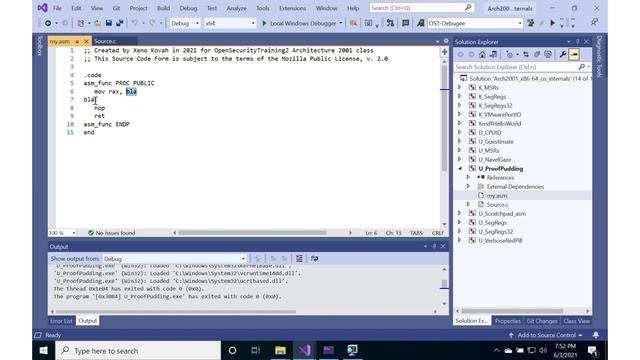Image resolution: width=640 pixels, height=360 pixels.
Task: Open Show output from Debug dropdown
Action: tap(174, 259)
